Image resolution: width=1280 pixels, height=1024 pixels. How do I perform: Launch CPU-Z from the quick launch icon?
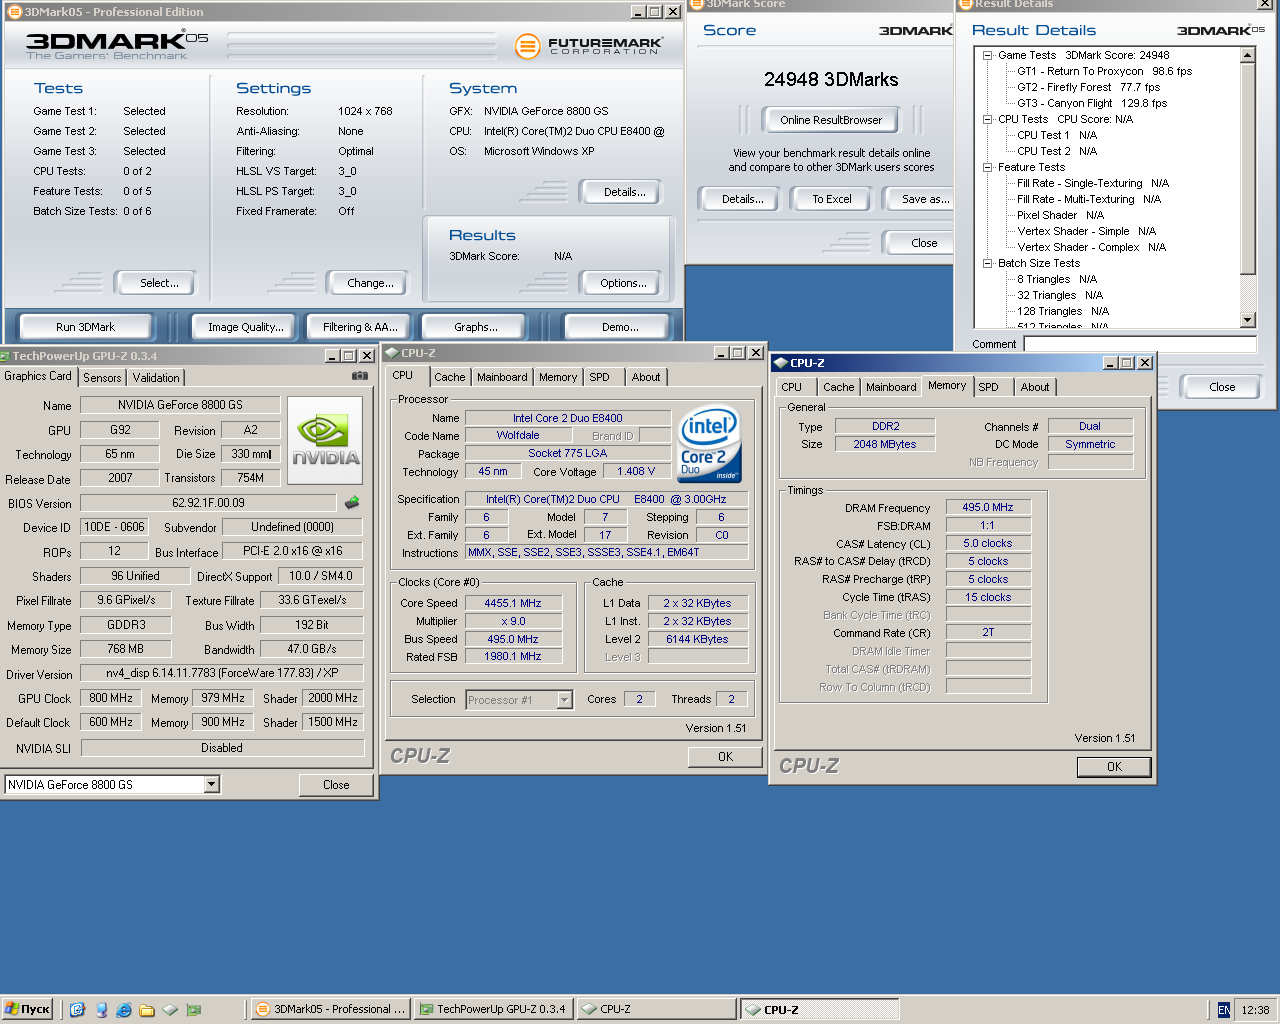(170, 1010)
